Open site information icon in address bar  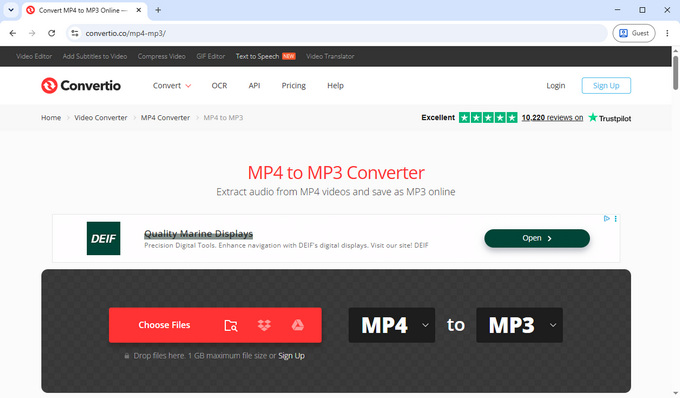(x=75, y=33)
